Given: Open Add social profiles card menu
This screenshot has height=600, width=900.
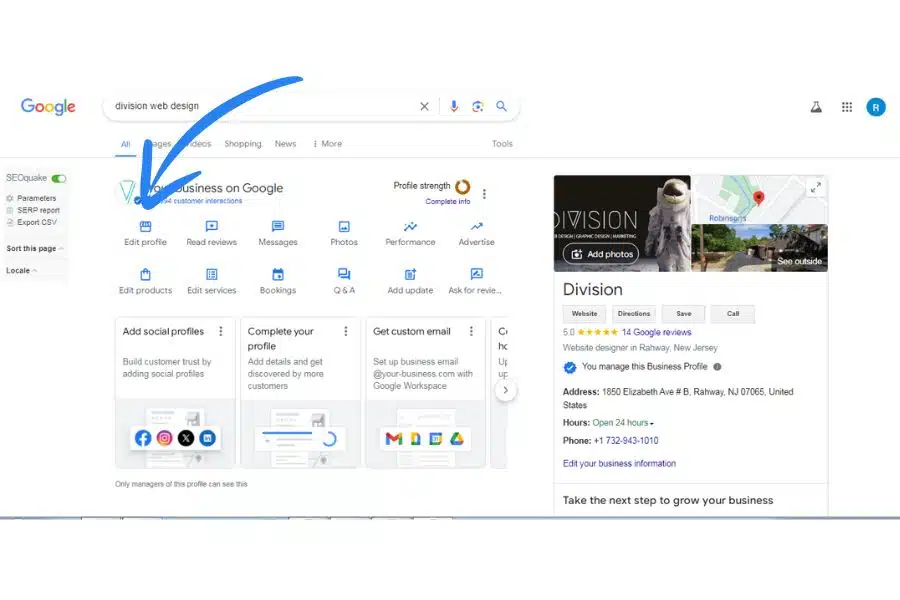Looking at the screenshot, I should (221, 331).
